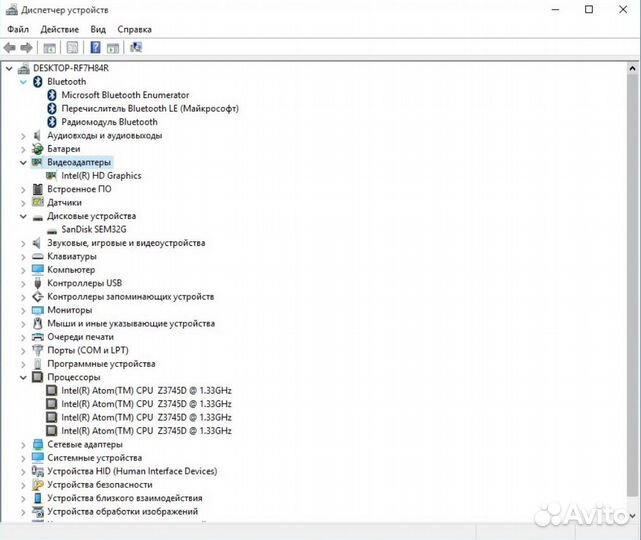Image resolution: width=641 pixels, height=540 pixels.
Task: Collapse the Видеоадаптеры category
Action: click(23, 163)
